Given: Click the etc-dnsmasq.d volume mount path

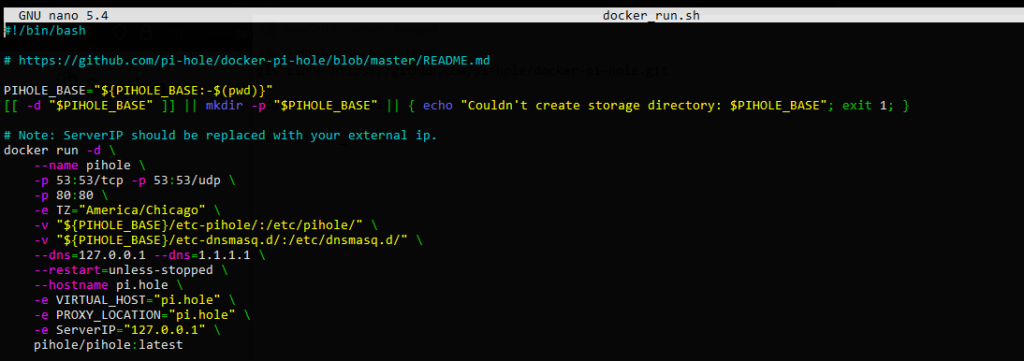Looking at the screenshot, I should pyautogui.click(x=232, y=240).
